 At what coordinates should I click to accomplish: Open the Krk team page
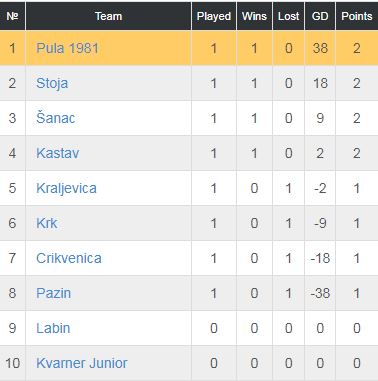pos(47,223)
